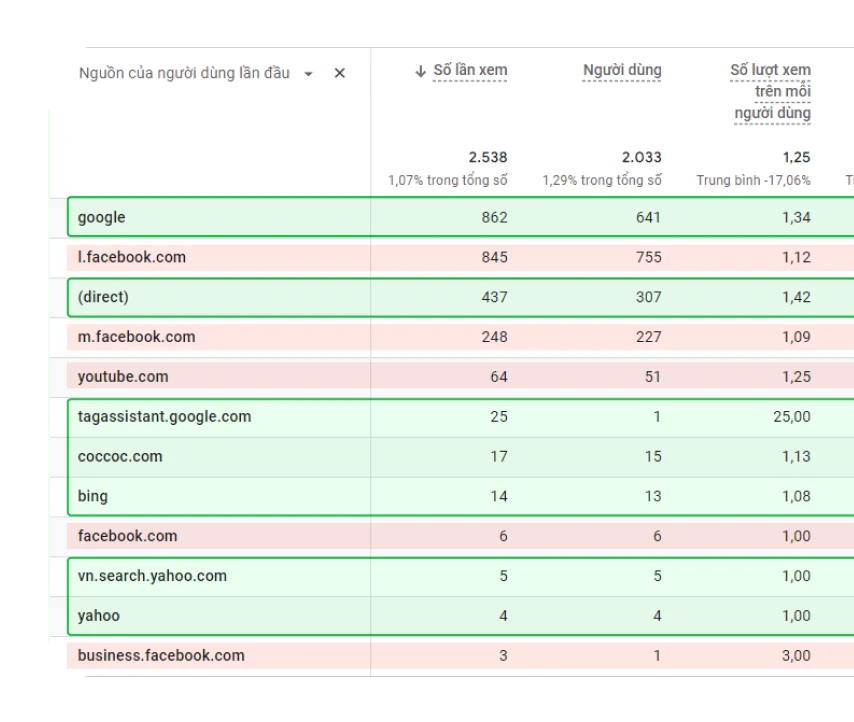Sort by the 'Người dùng' column header
854x722 pixels.
(x=622, y=70)
